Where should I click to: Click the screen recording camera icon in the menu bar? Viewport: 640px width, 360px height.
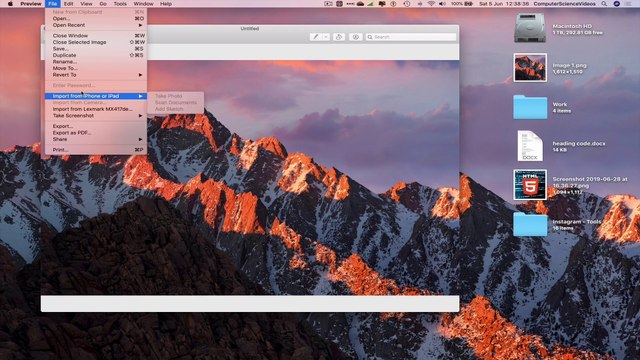[x=328, y=4]
